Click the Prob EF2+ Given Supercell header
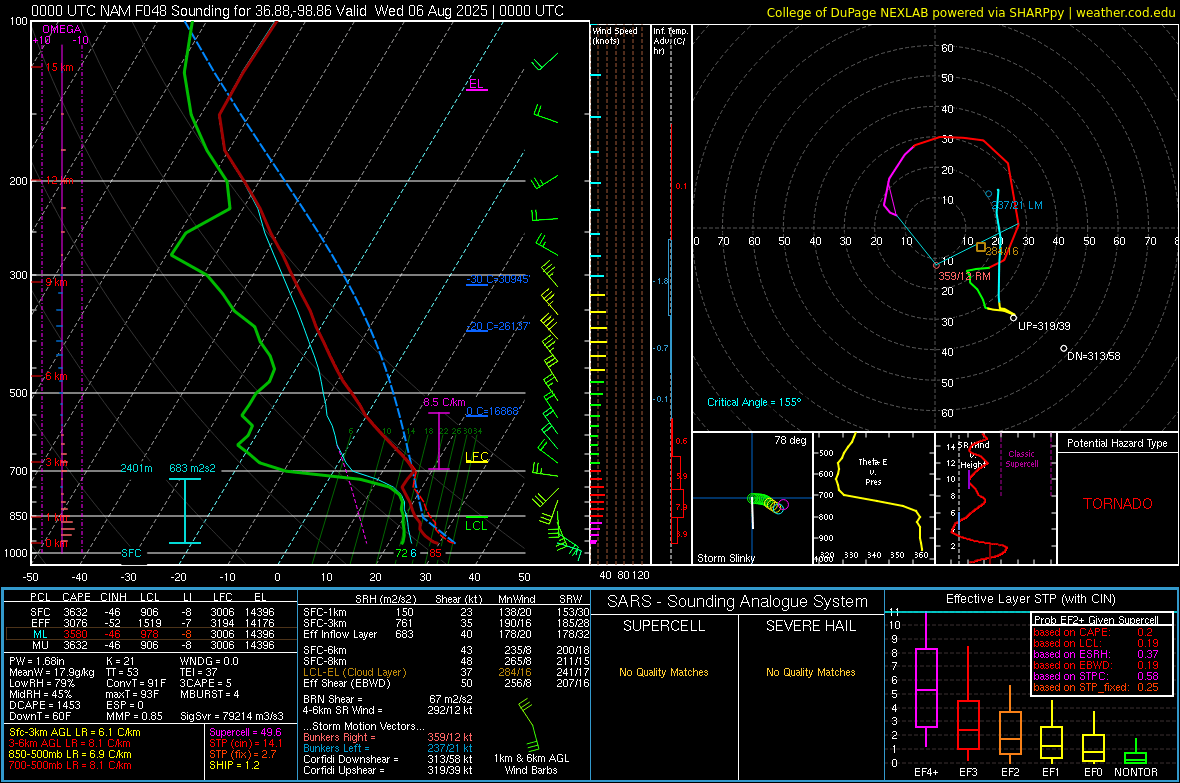 (1096, 620)
